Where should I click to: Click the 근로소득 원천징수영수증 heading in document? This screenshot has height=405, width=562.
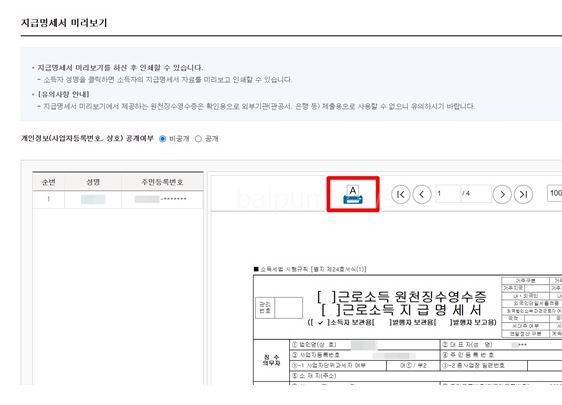pos(402,296)
